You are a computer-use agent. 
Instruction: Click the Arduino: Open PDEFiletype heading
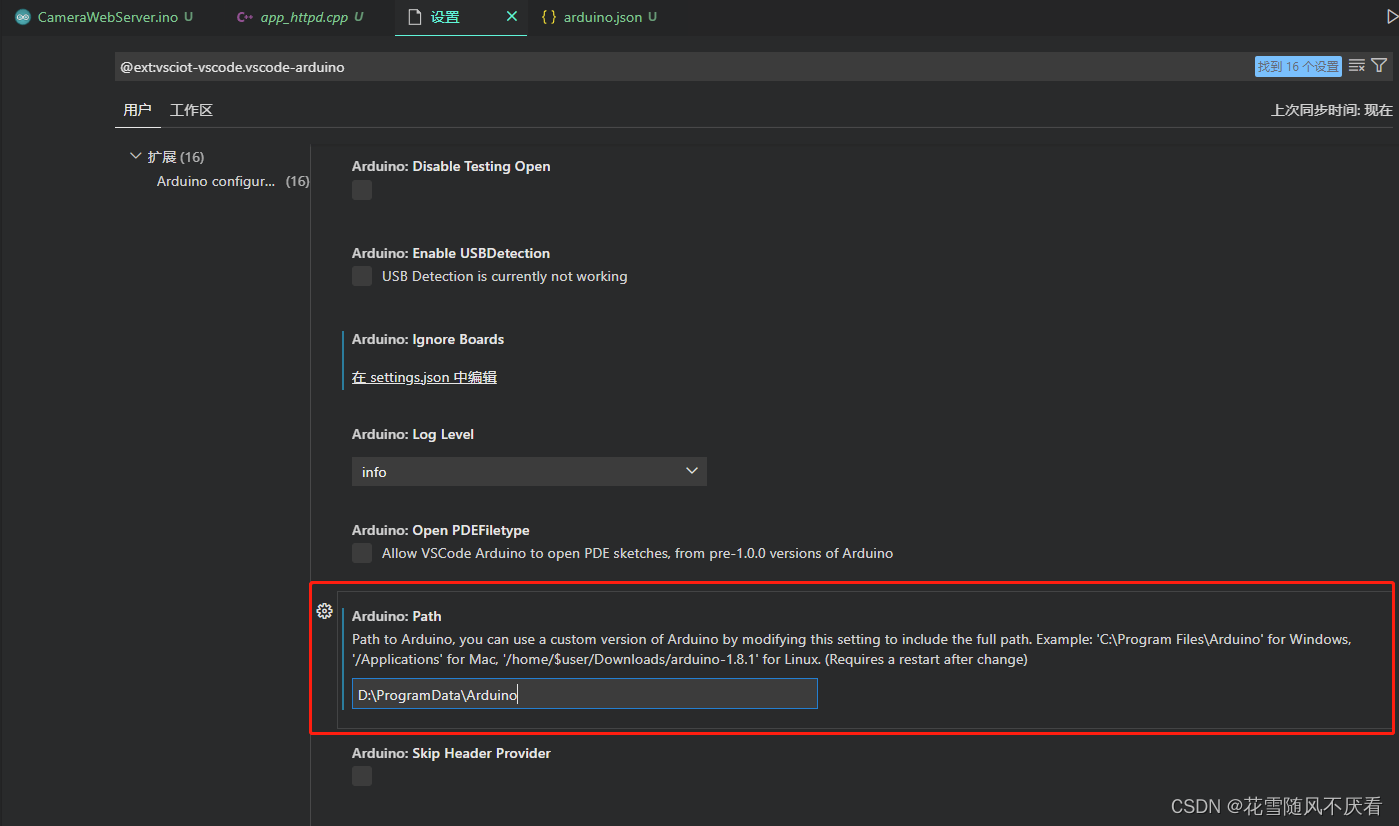pyautogui.click(x=441, y=530)
